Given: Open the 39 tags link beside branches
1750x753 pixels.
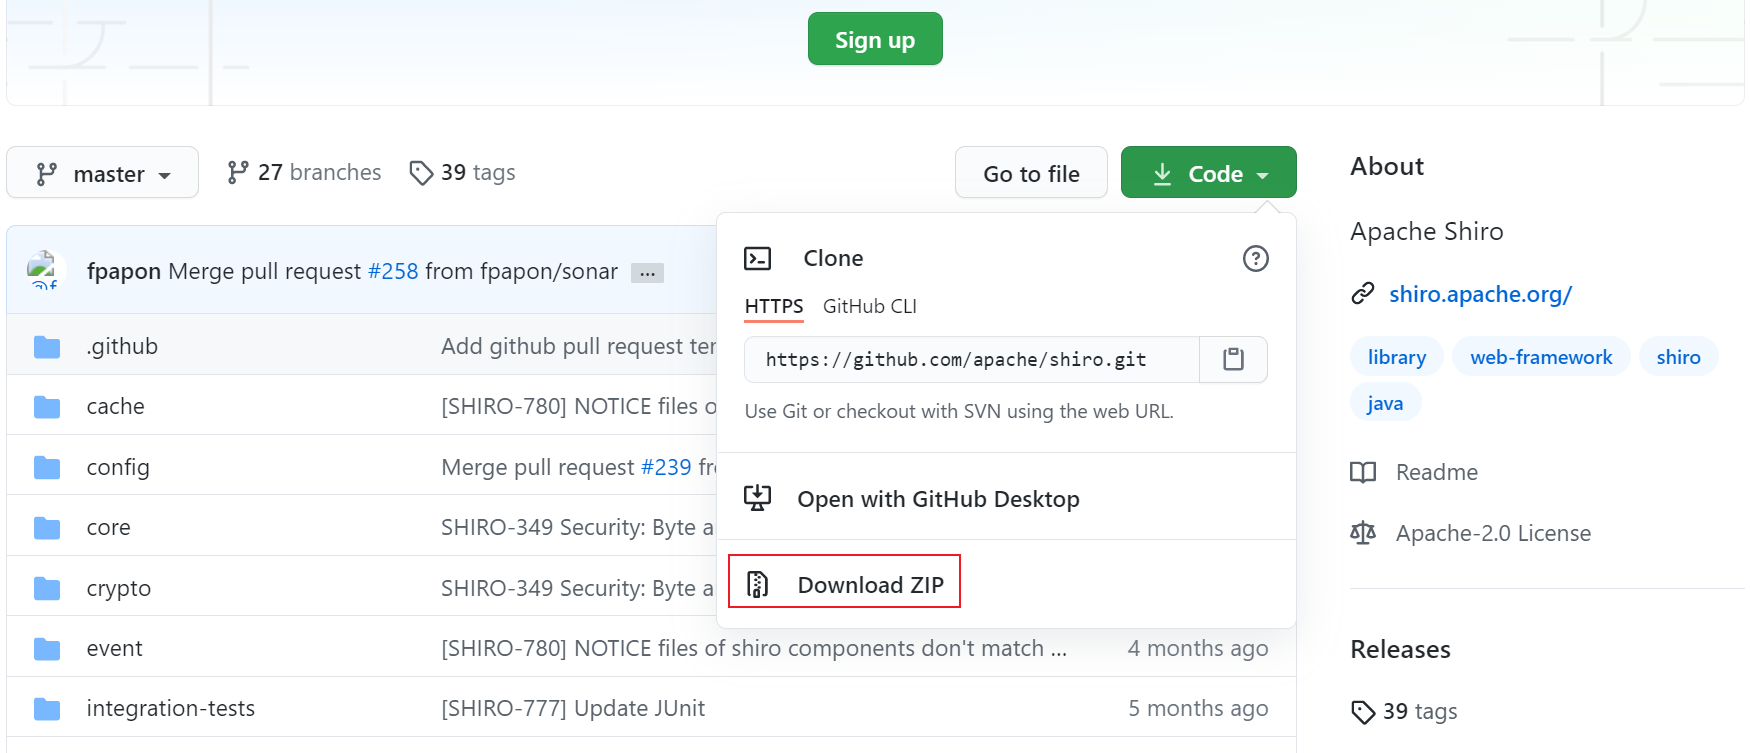Looking at the screenshot, I should 462,172.
